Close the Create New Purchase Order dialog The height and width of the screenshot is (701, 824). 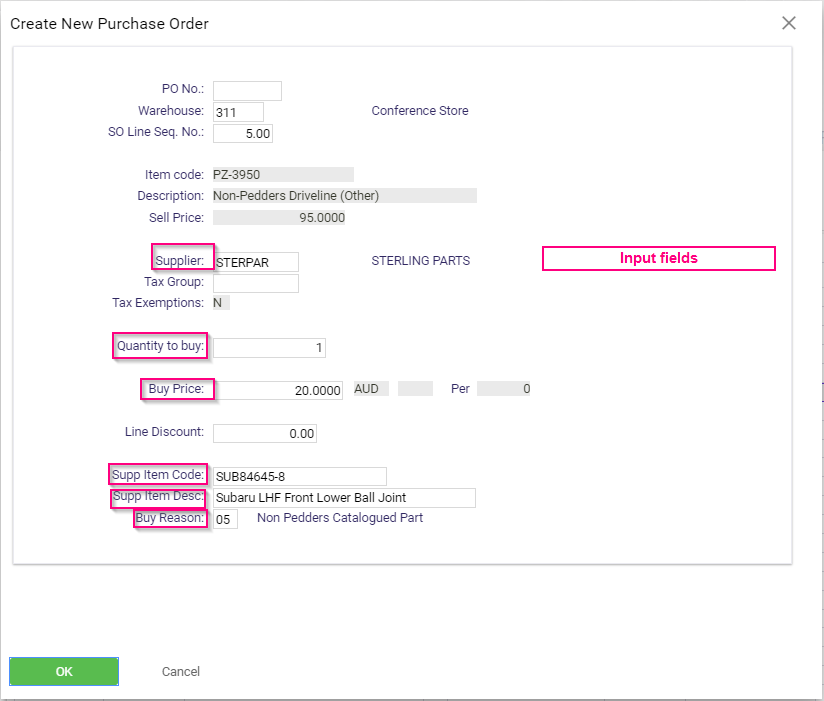(x=788, y=23)
